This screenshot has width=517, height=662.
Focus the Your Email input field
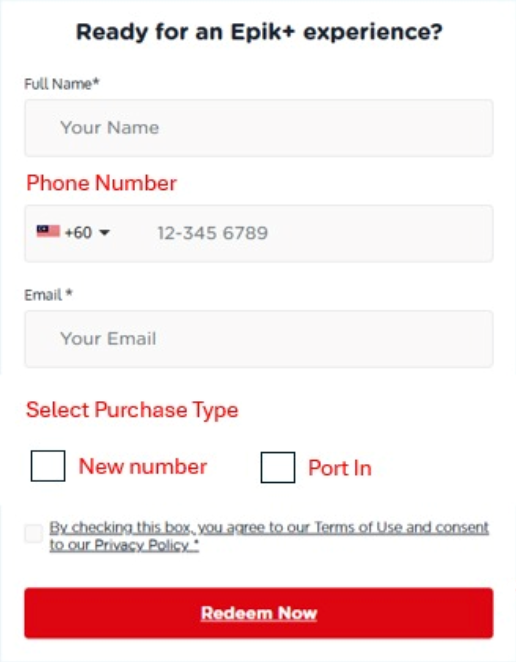[259, 339]
